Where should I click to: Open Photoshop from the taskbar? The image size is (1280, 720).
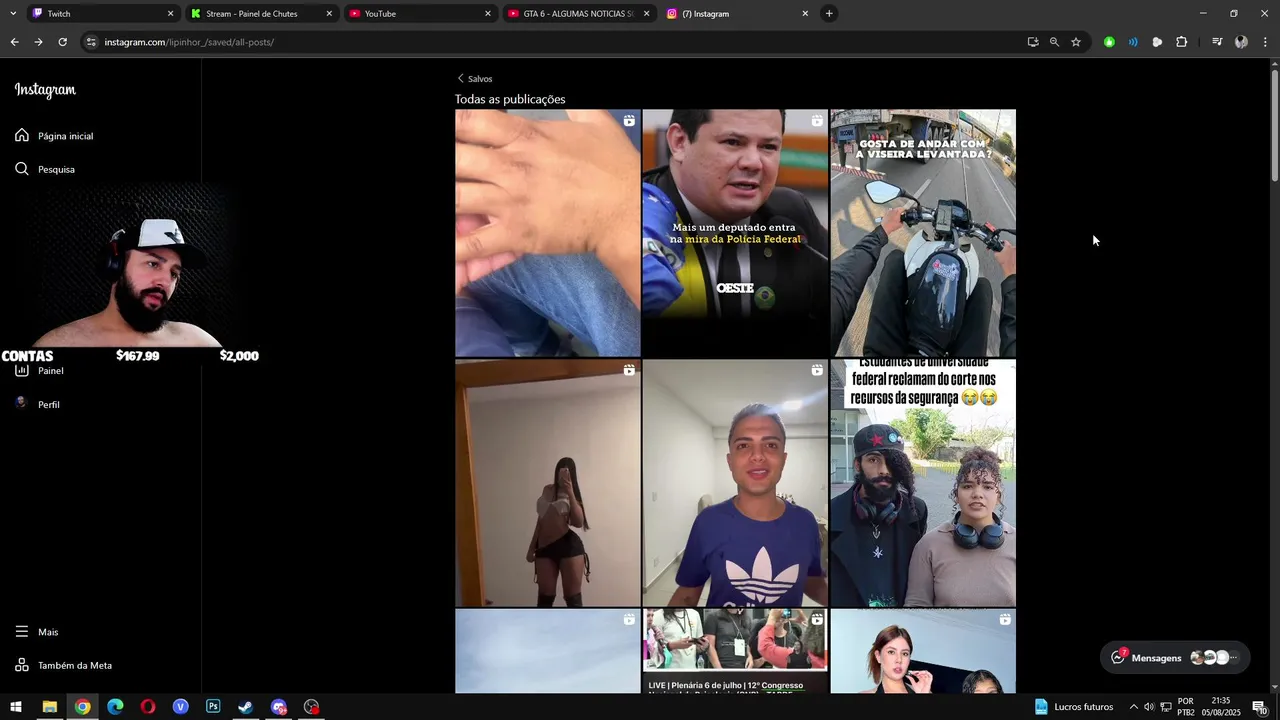pyautogui.click(x=213, y=707)
